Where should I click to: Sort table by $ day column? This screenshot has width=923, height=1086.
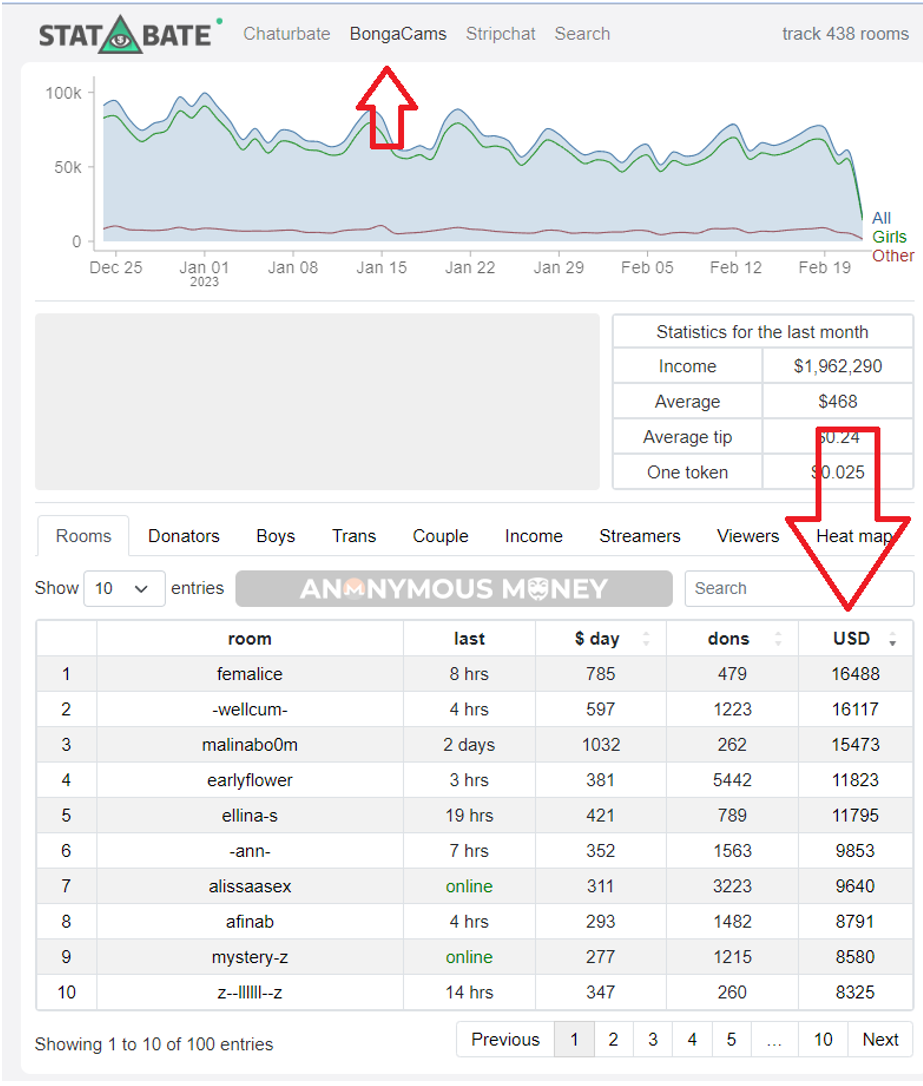pyautogui.click(x=601, y=639)
